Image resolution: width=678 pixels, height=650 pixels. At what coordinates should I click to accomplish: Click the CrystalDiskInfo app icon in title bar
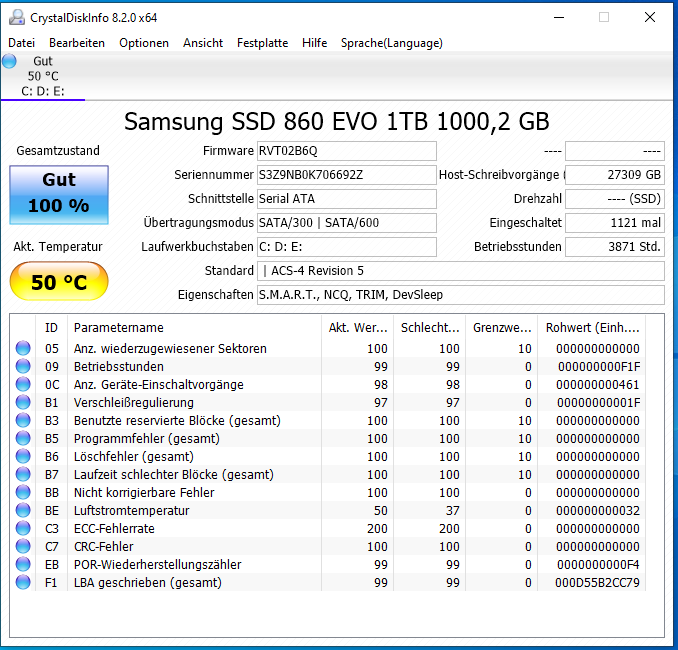[x=17, y=18]
